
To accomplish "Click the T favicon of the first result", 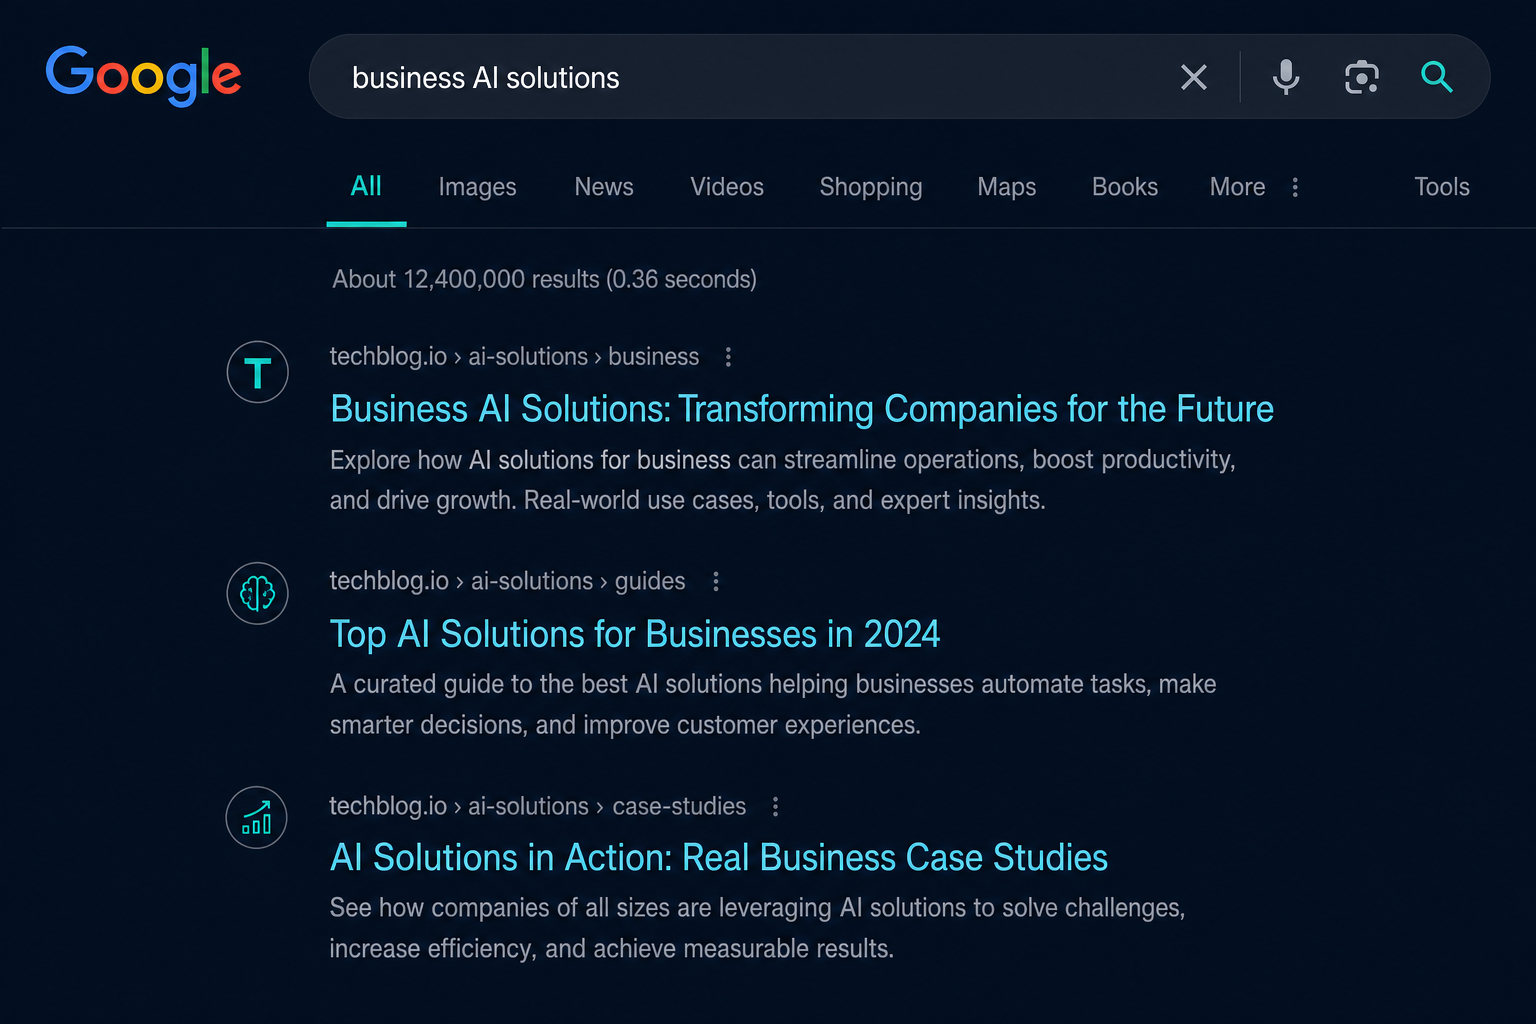I will (258, 372).
